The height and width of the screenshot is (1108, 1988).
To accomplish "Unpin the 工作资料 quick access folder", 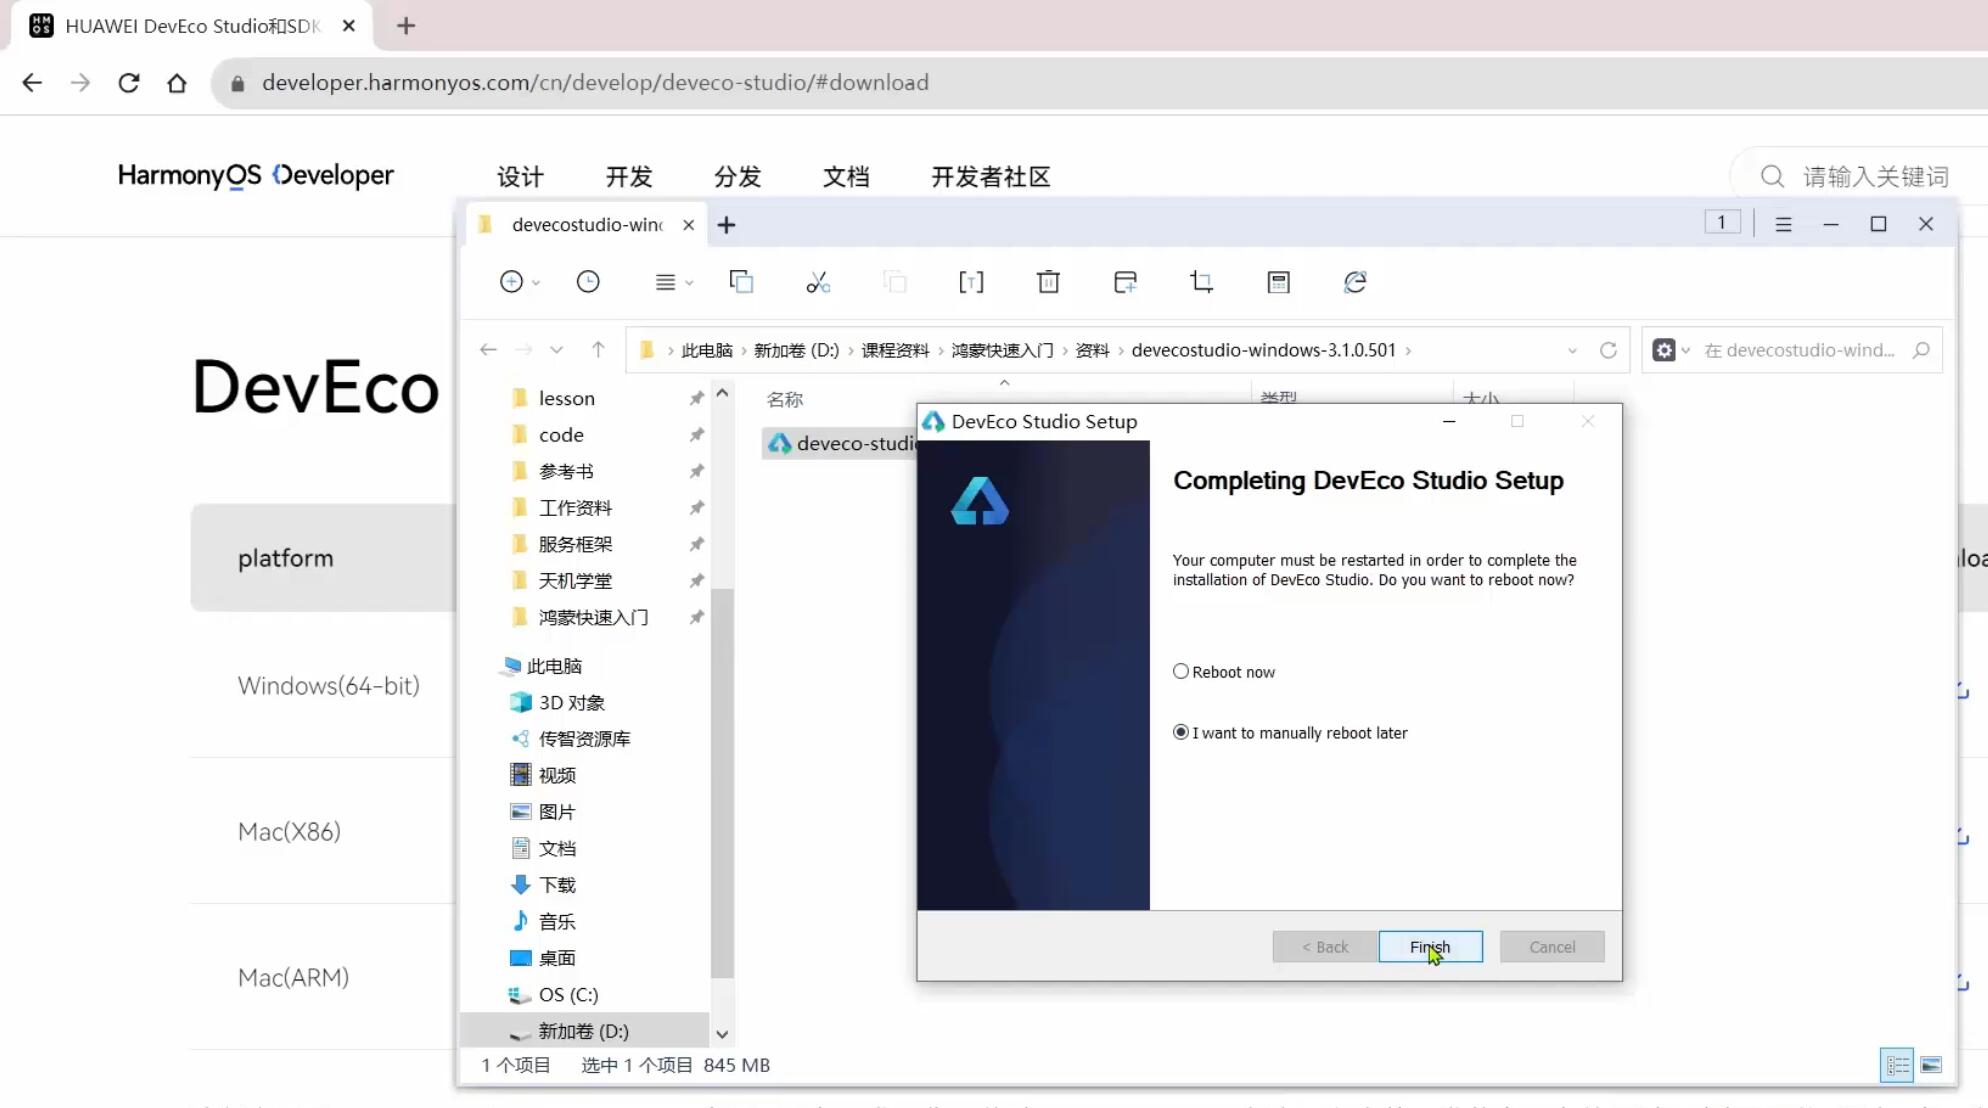I will 696,508.
